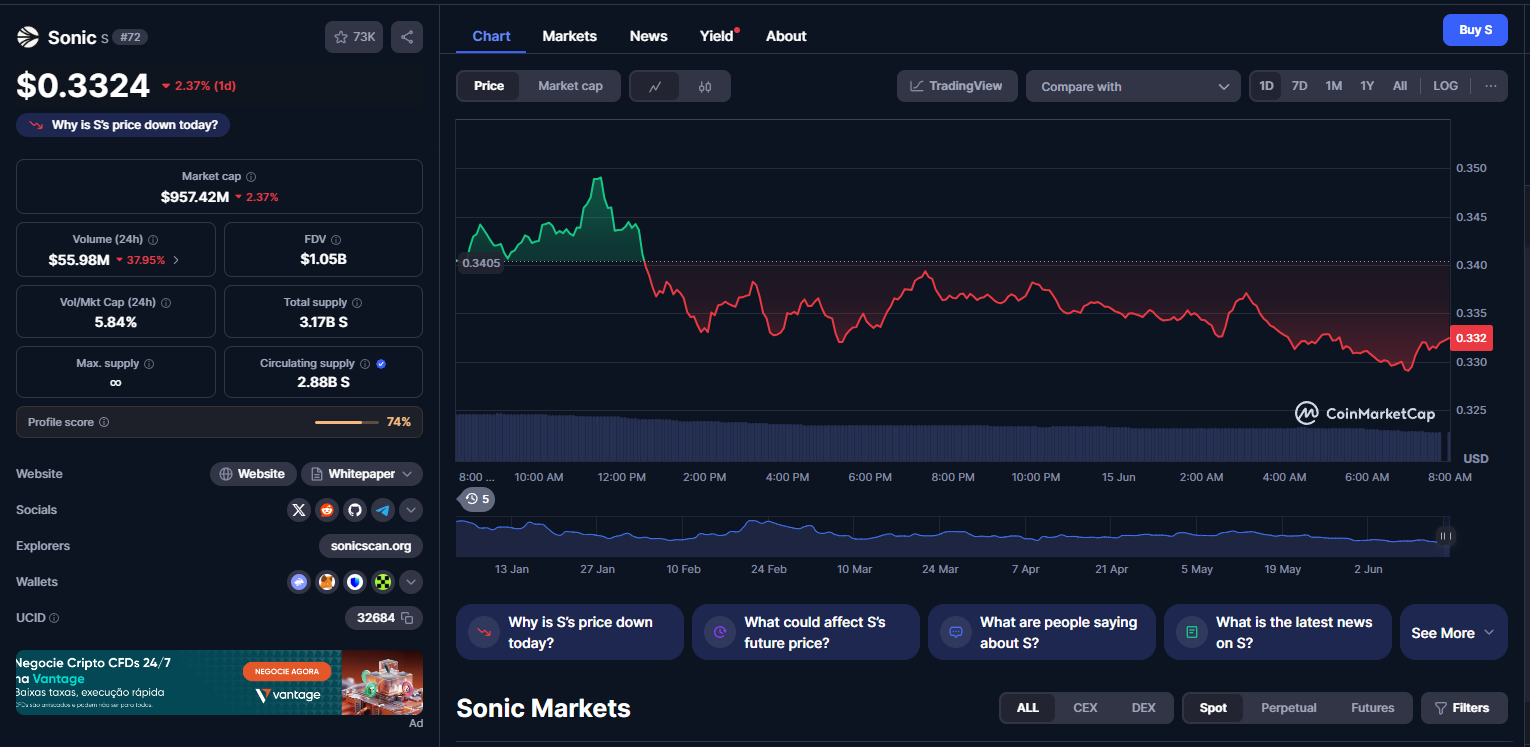Open the markets Filters menu
Viewport: 1530px width, 747px height.
pyautogui.click(x=1462, y=708)
